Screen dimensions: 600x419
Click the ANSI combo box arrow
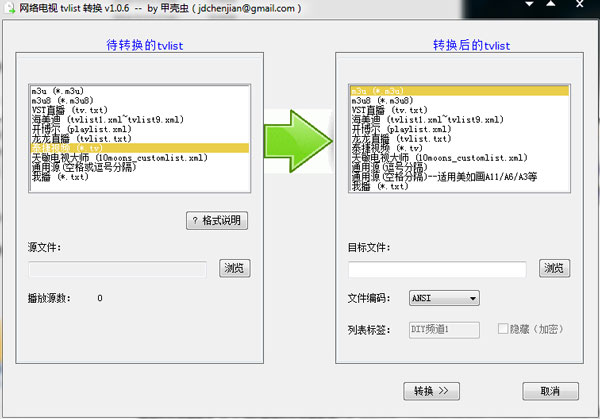pos(473,298)
